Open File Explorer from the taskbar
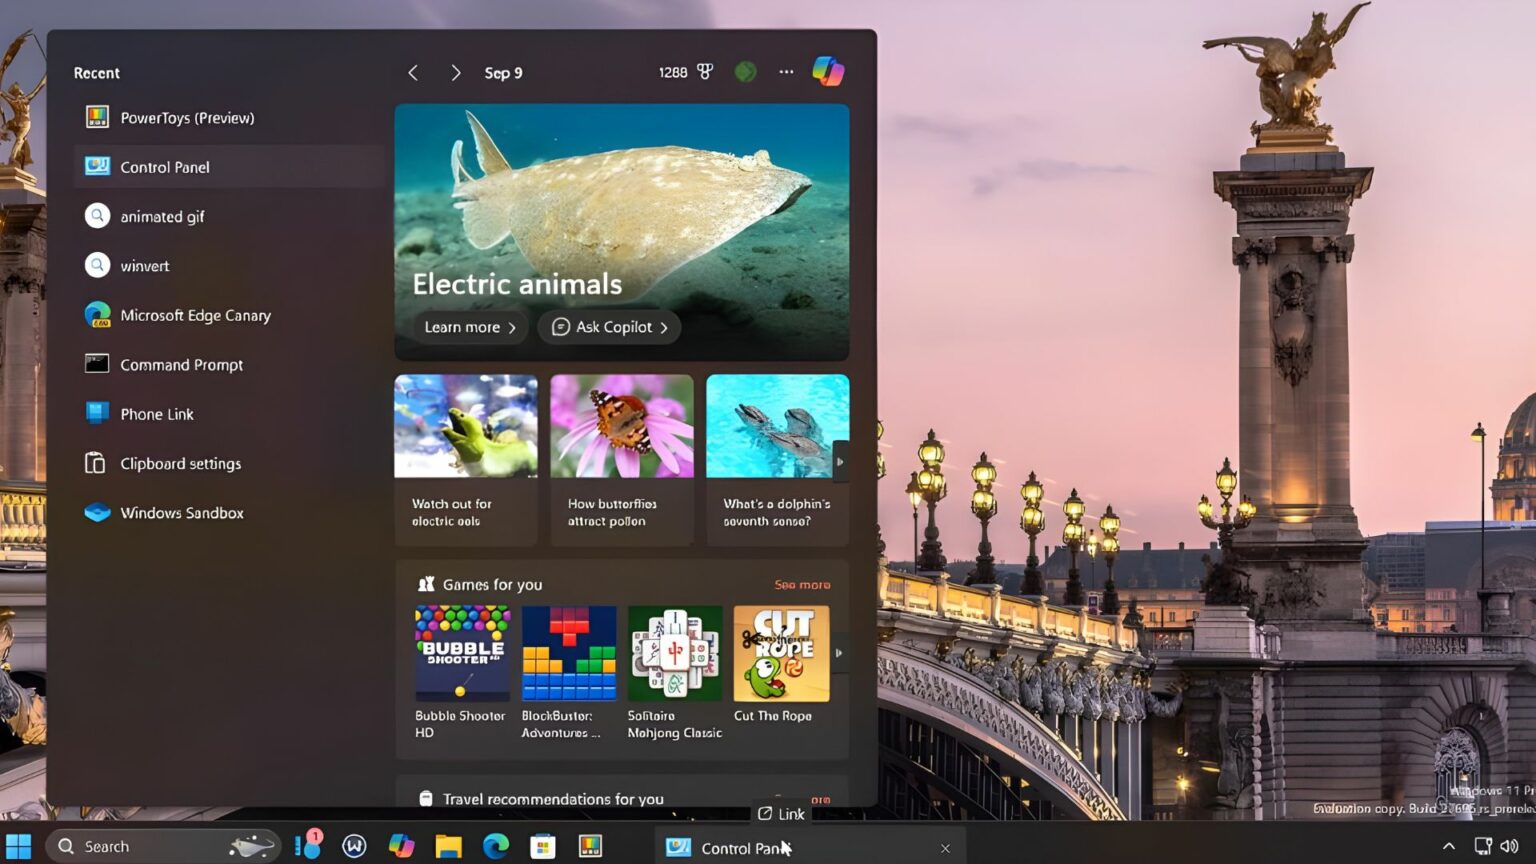Screen dimensions: 1536x864 (447, 846)
